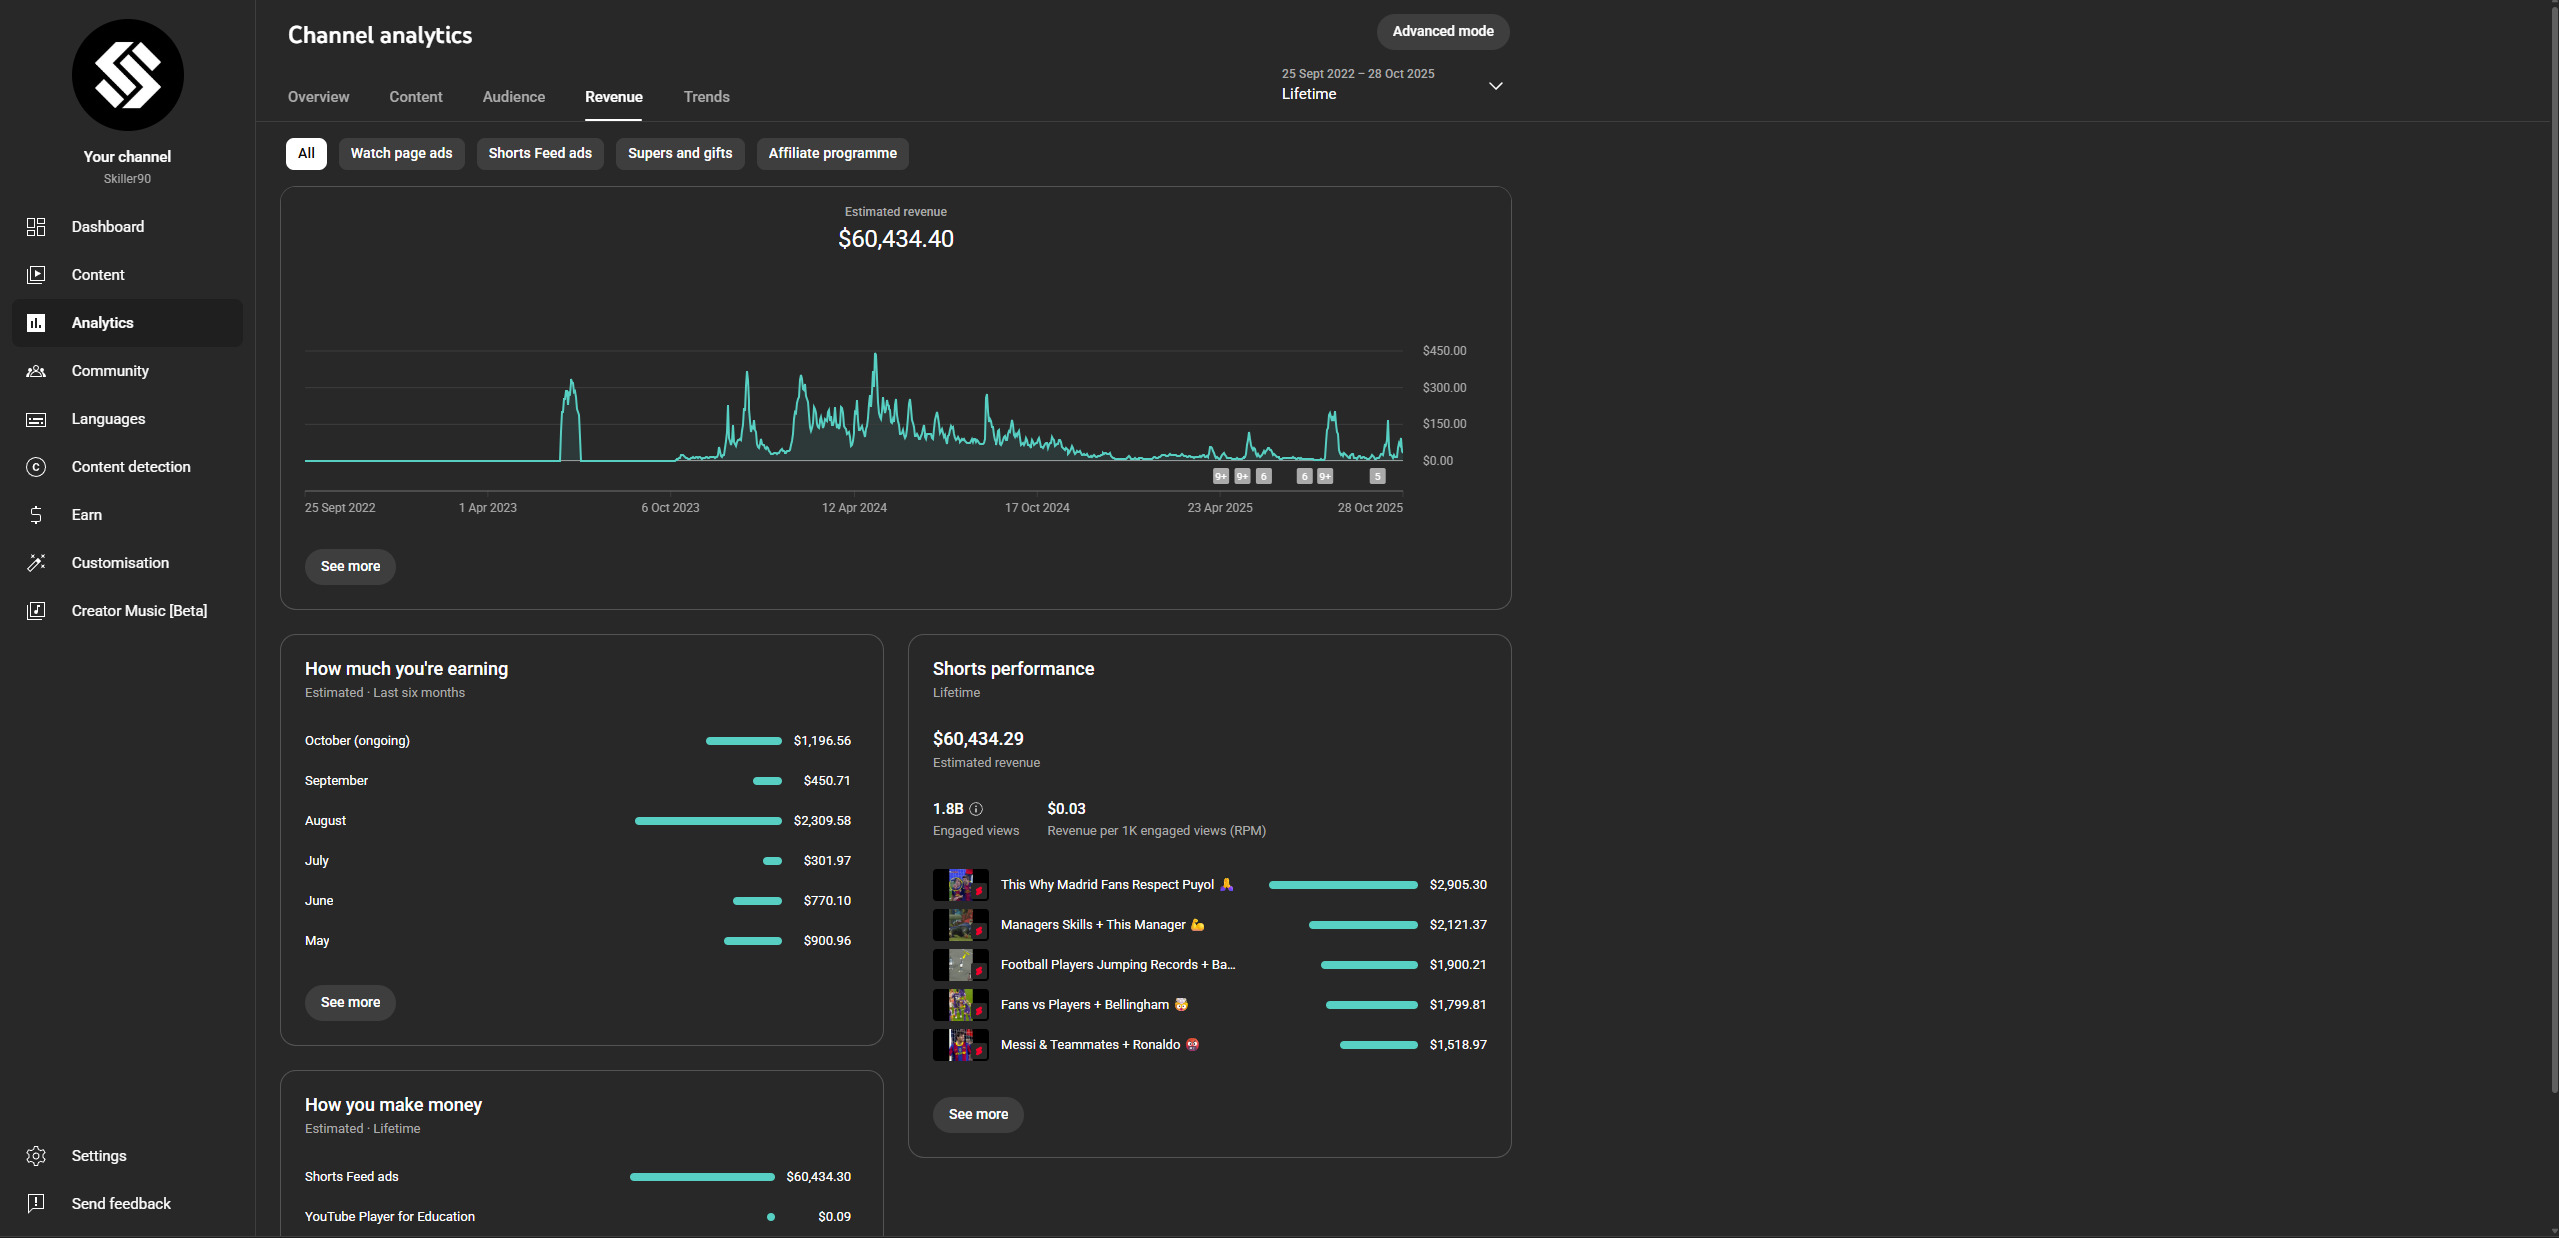This screenshot has height=1238, width=2559.
Task: Click the Puyol short thumbnail
Action: [x=960, y=885]
